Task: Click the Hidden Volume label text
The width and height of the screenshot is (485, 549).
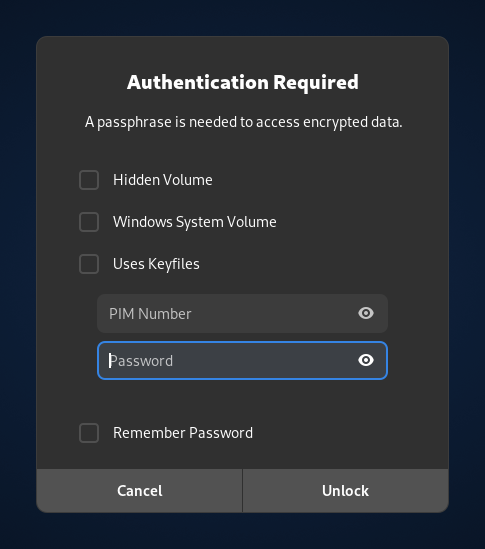Action: click(x=162, y=180)
